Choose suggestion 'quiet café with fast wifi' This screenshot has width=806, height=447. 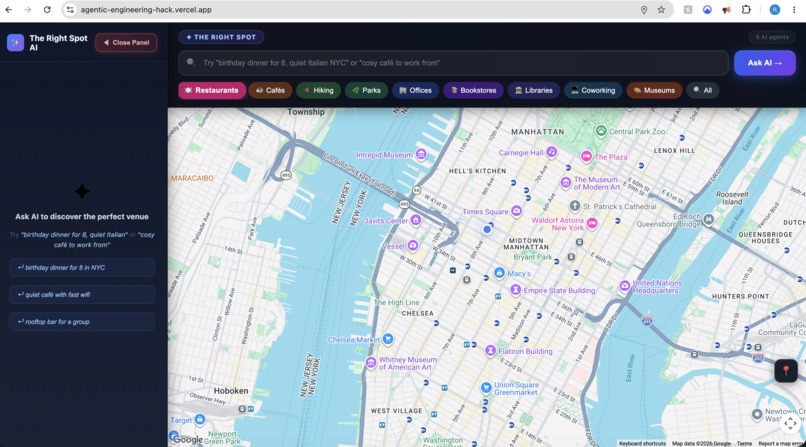[x=82, y=294]
